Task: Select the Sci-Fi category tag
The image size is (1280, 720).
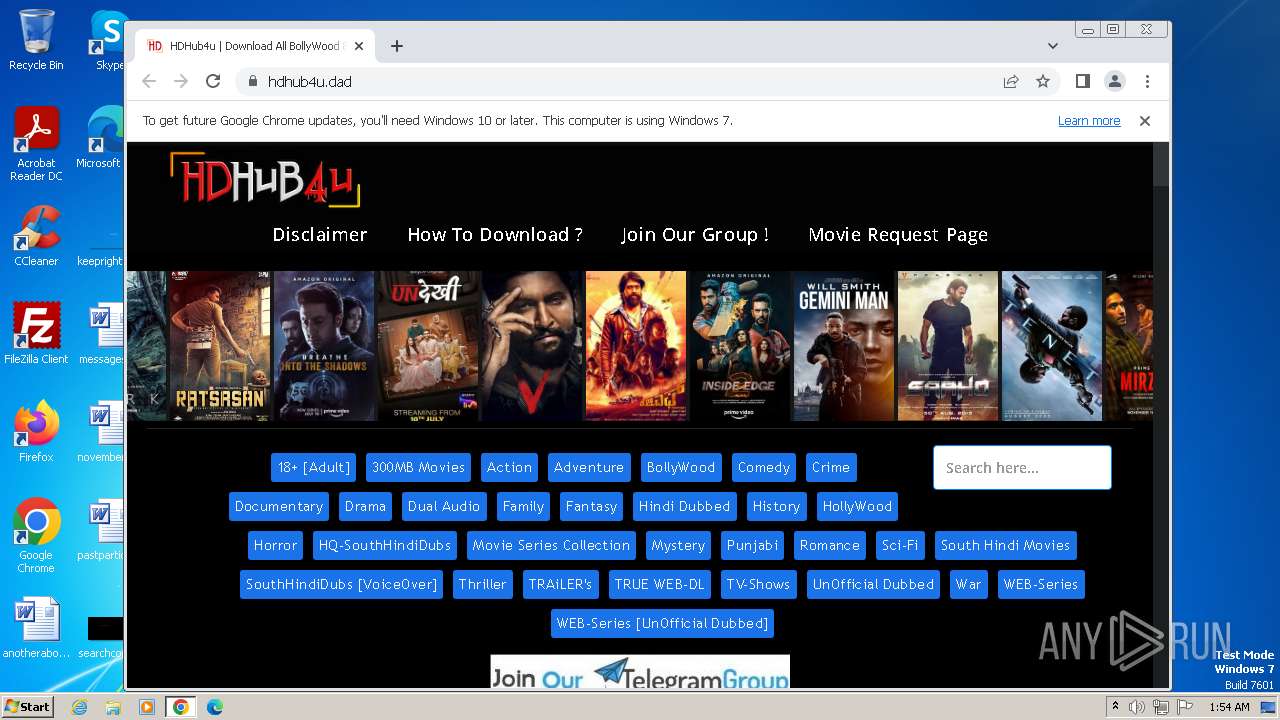Action: coord(900,545)
